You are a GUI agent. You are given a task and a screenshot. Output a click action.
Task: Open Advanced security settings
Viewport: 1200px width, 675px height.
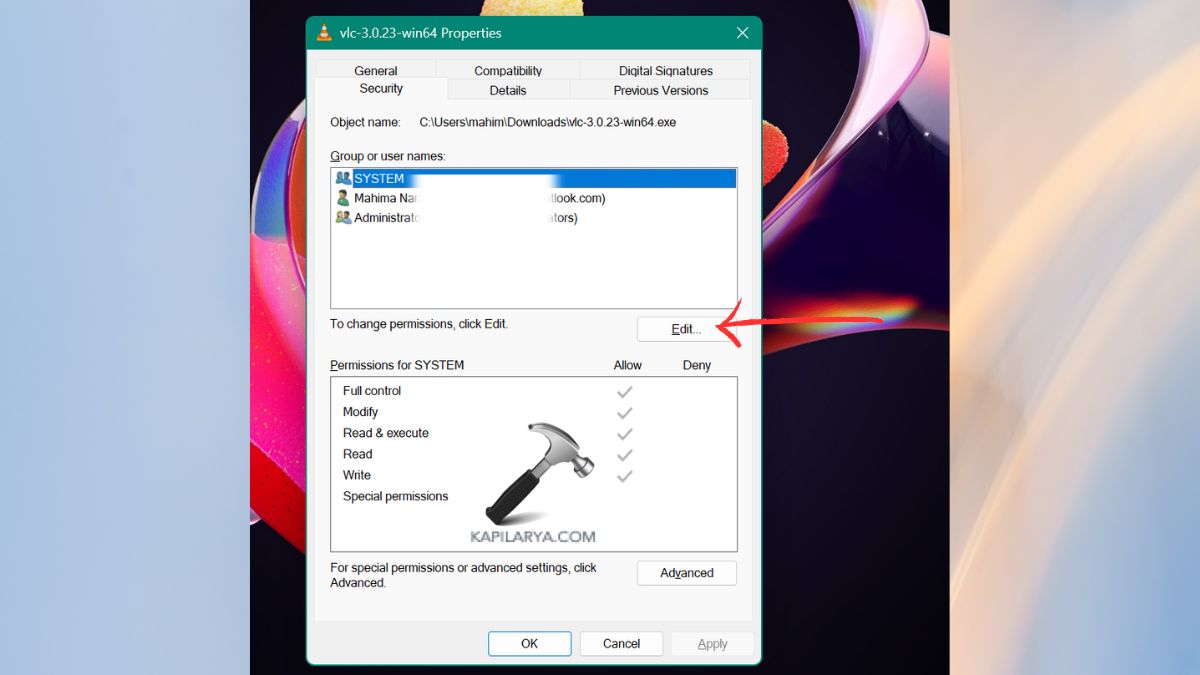[x=686, y=573]
